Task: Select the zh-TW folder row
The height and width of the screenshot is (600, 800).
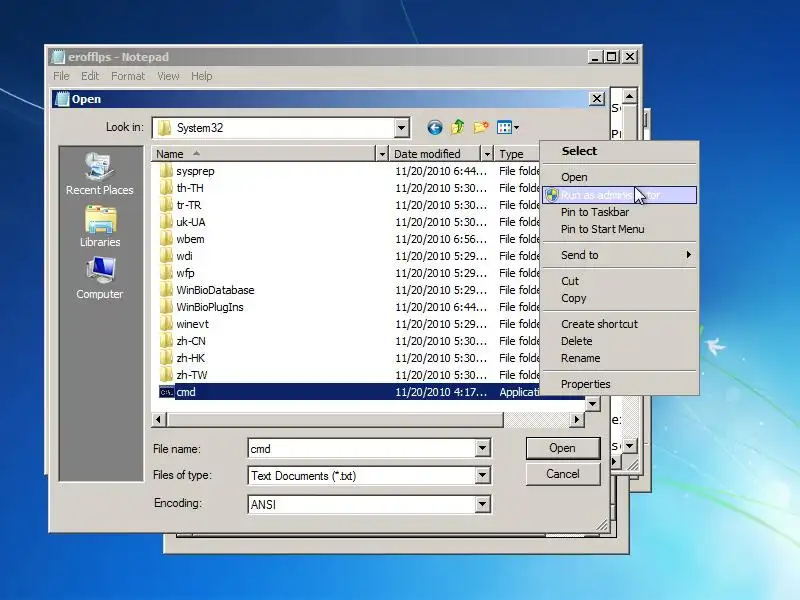Action: pos(348,375)
